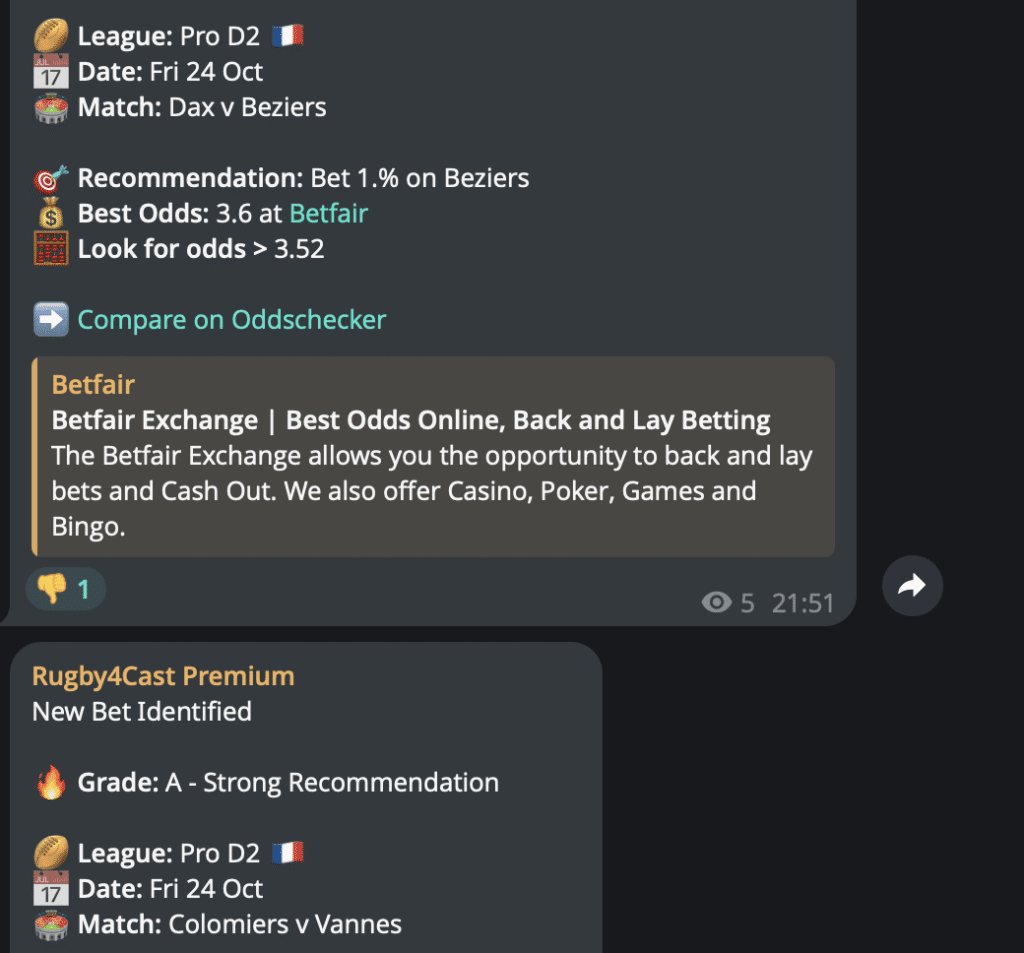Click the target emoji beside Recommendation
The height and width of the screenshot is (953, 1024).
click(x=50, y=179)
